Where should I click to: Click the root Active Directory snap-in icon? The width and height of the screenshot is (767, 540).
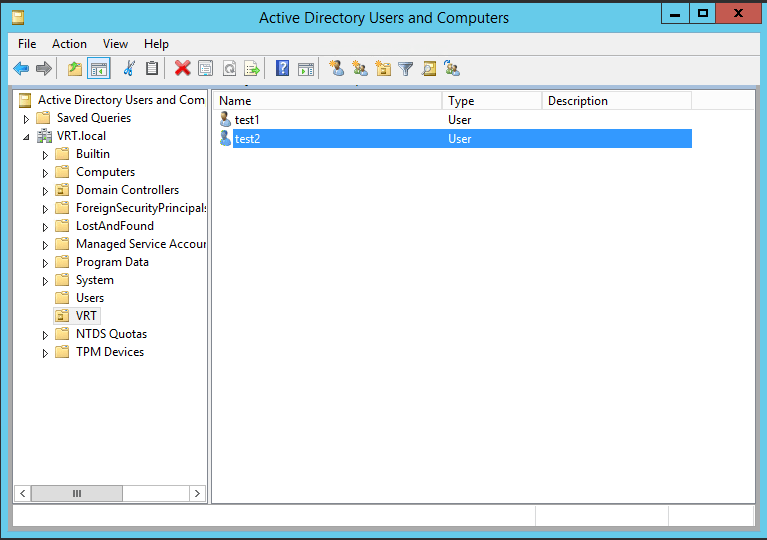[x=25, y=100]
